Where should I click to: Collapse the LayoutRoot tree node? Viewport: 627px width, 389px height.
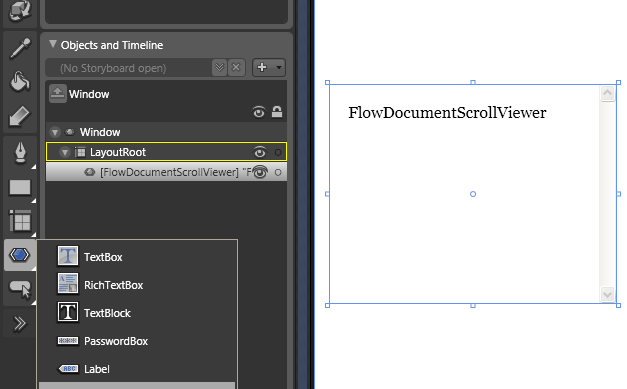pos(64,152)
